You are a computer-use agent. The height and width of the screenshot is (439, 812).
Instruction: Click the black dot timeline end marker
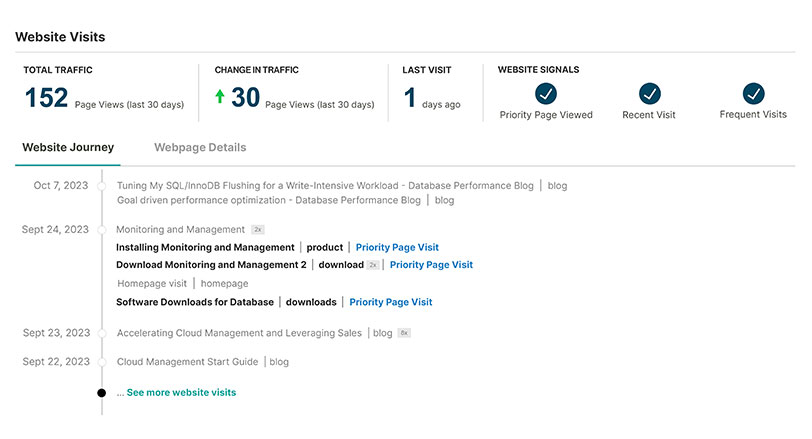(102, 393)
